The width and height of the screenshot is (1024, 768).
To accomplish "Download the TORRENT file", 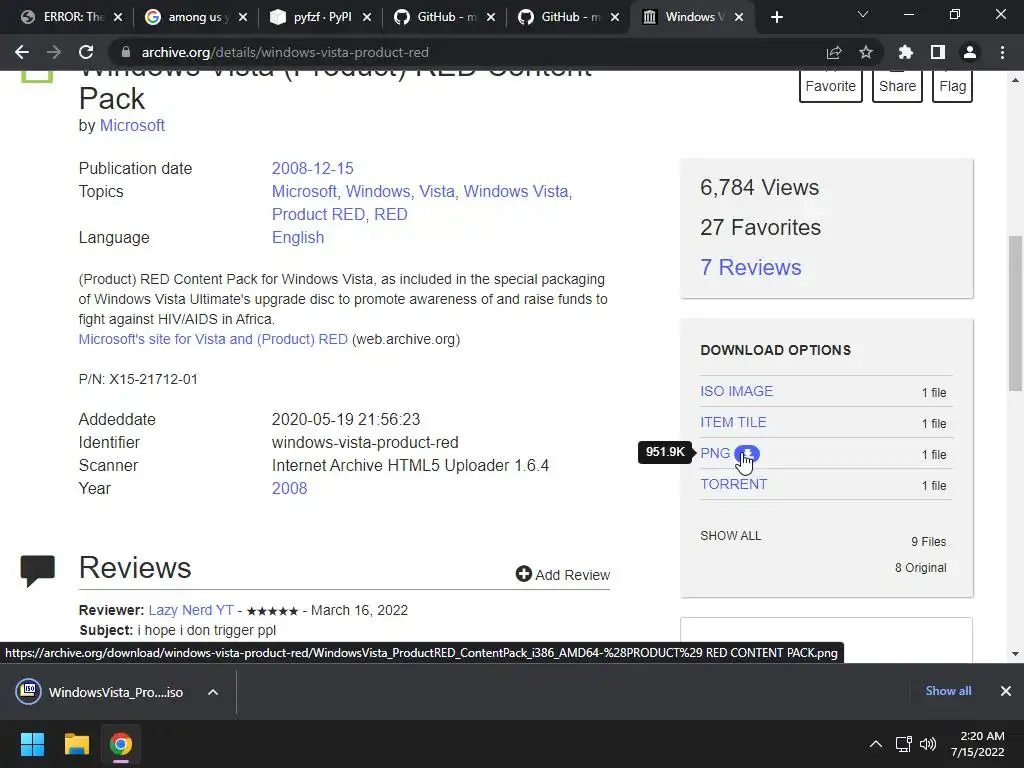I will [x=733, y=484].
